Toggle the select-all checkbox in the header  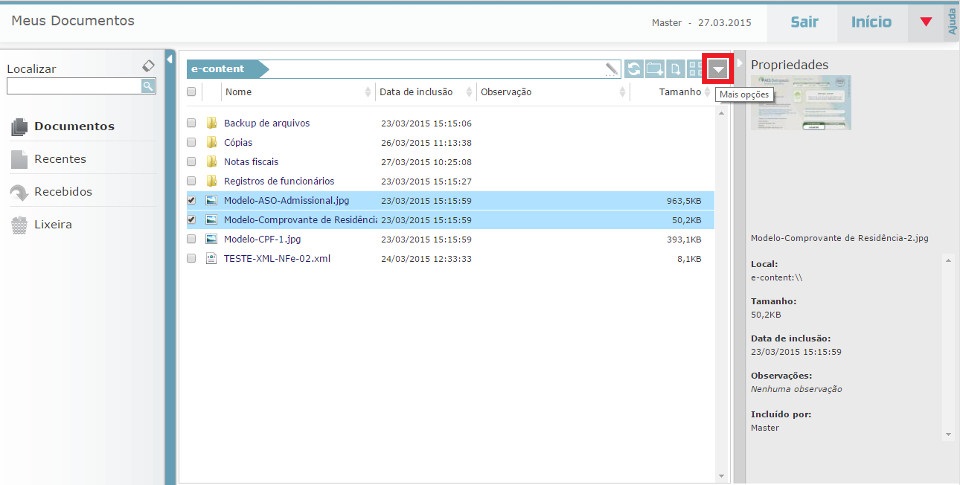click(192, 92)
